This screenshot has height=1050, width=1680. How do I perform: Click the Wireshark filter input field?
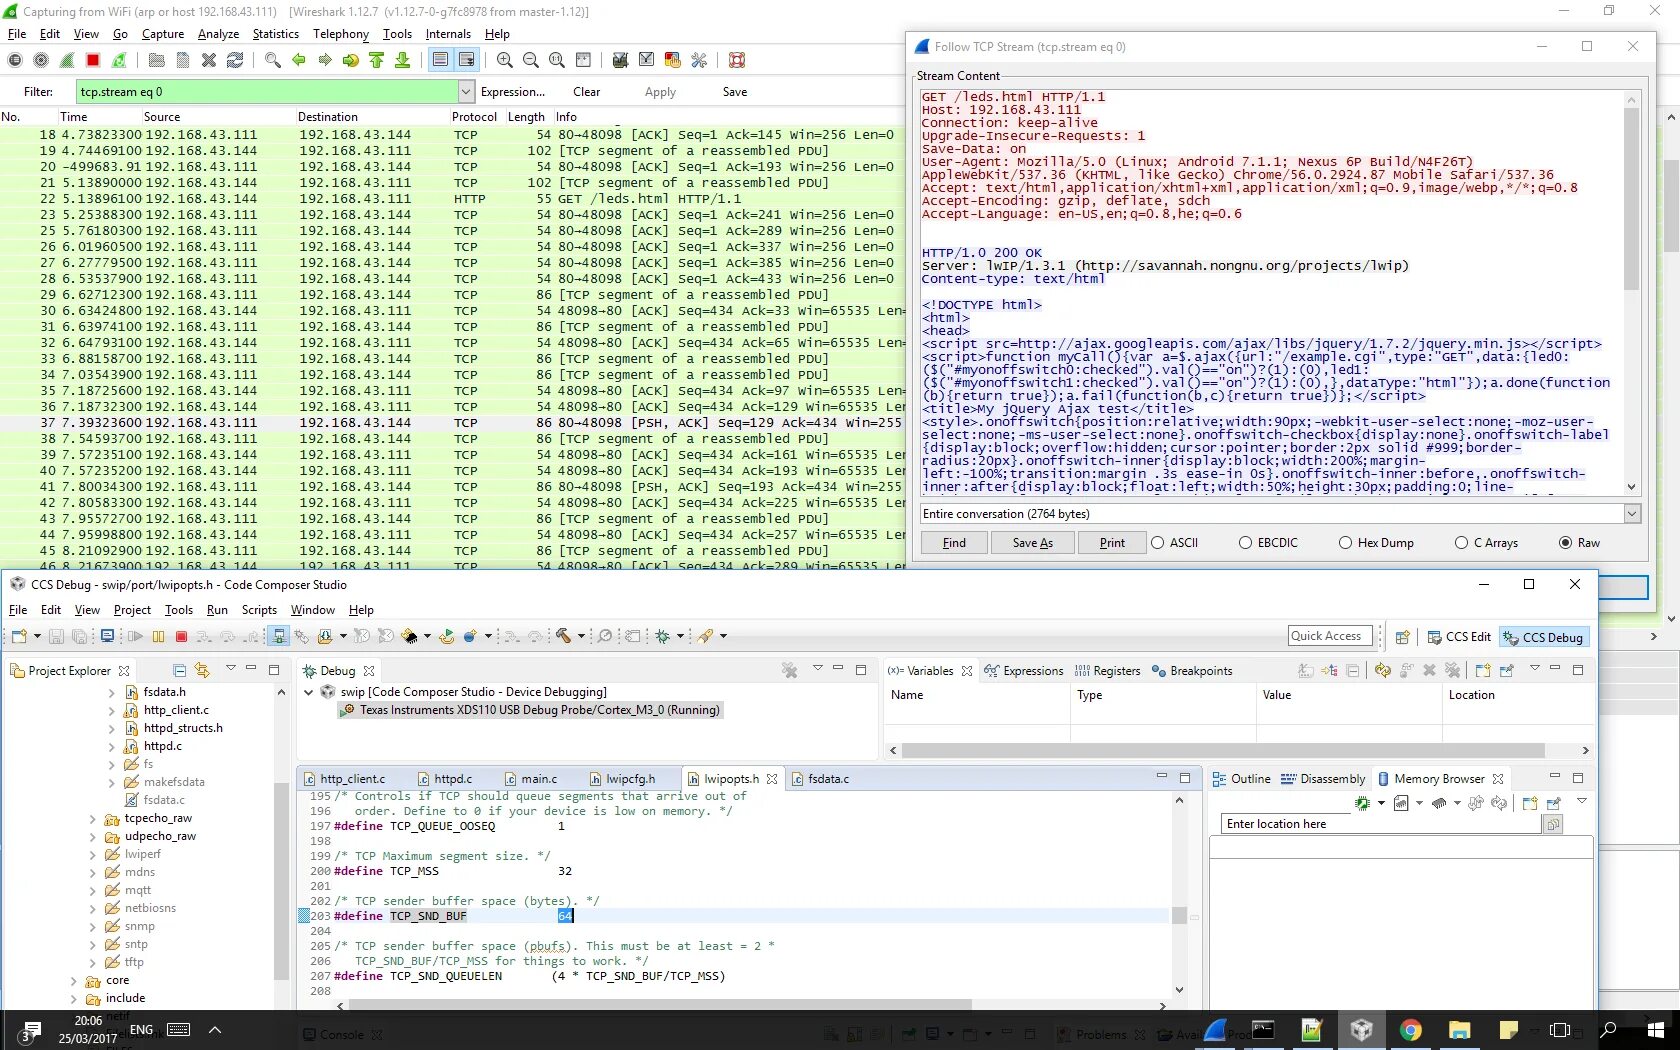click(268, 92)
